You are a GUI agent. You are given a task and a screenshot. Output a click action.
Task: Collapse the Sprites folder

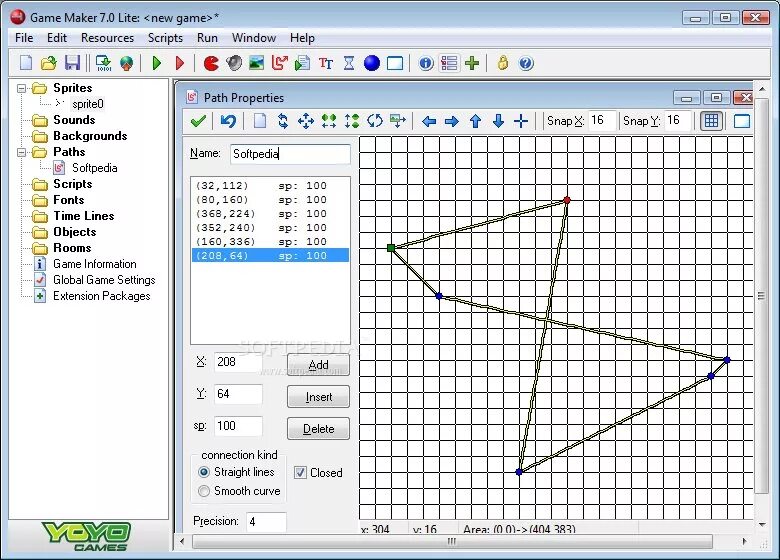[21, 89]
